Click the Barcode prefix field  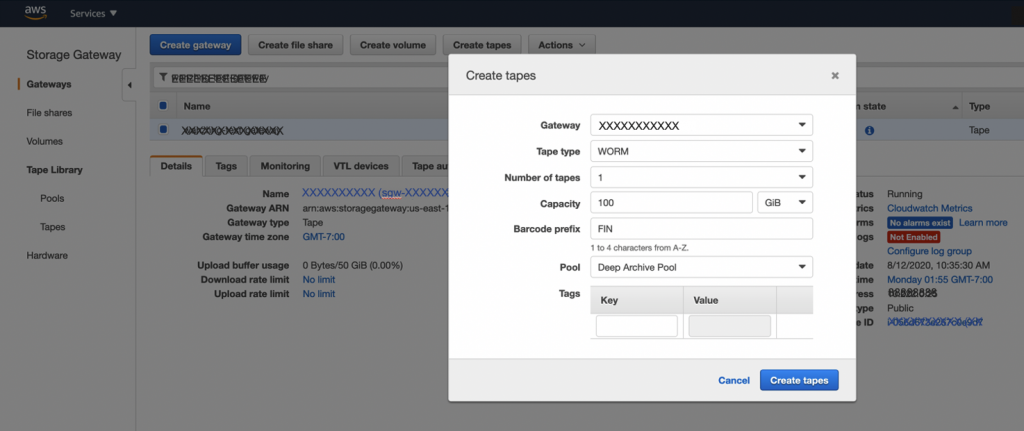[x=701, y=229]
